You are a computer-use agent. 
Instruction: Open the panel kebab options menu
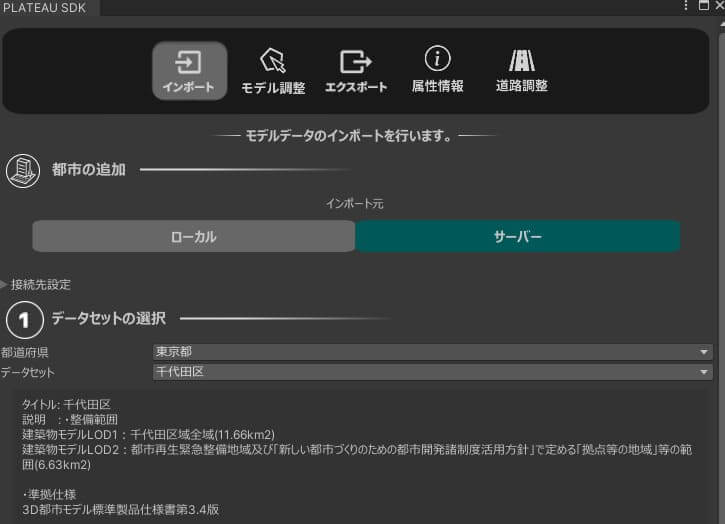tap(686, 5)
